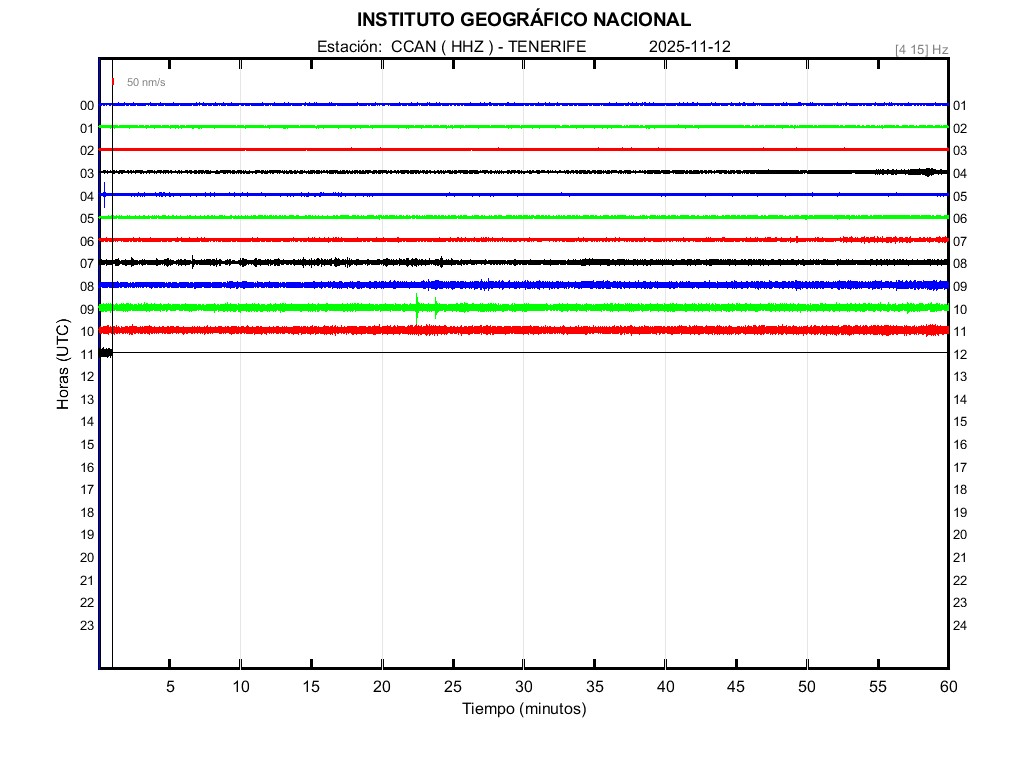Click the left-side hour label 23
Image resolution: width=1024 pixels, height=768 pixels.
87,625
